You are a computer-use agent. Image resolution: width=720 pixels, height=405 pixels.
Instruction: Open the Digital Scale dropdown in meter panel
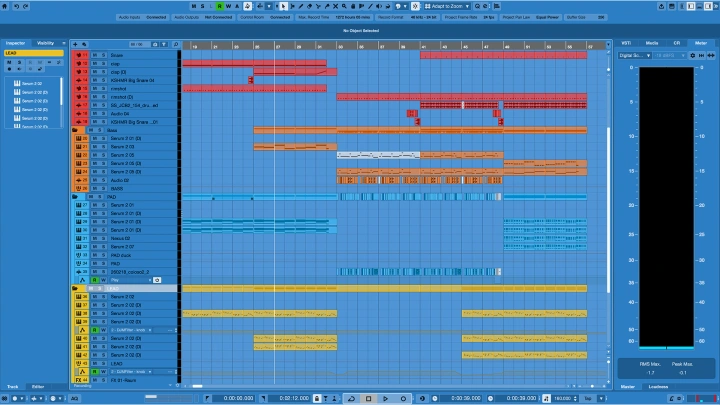coord(634,56)
